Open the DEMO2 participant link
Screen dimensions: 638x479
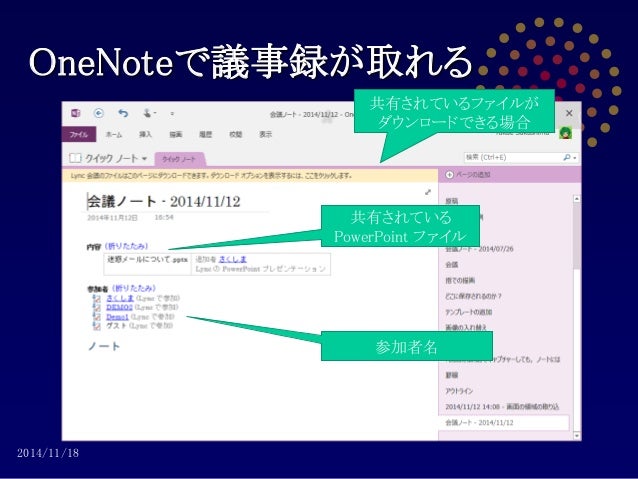(119, 307)
